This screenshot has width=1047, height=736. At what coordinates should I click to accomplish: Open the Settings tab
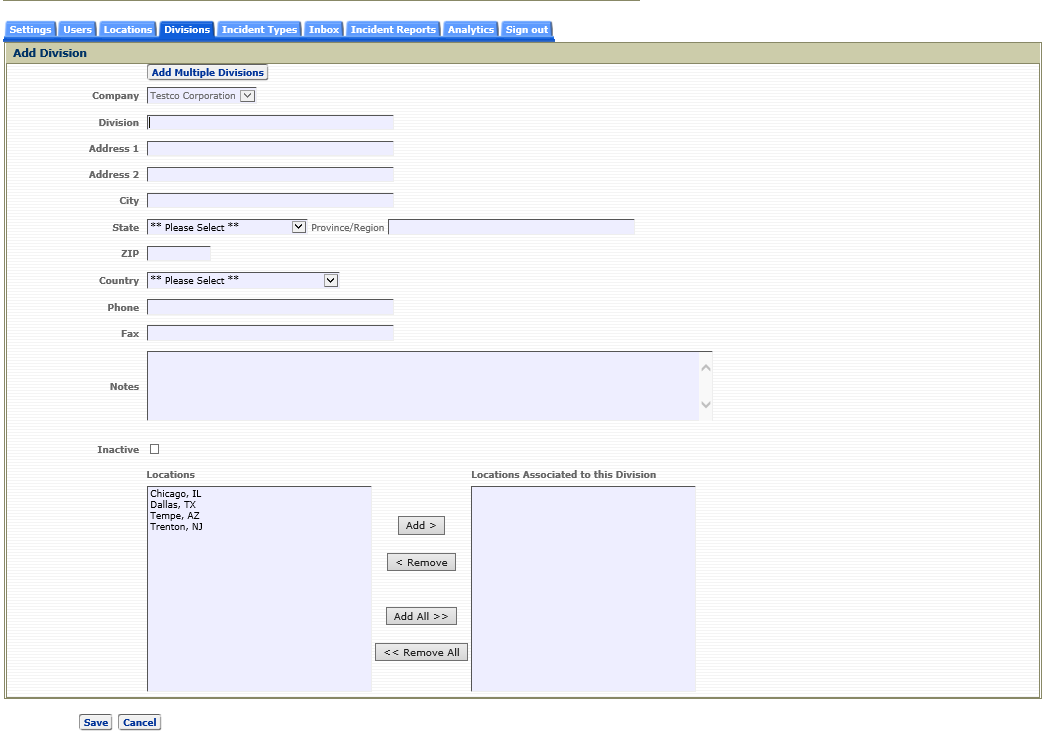pos(30,30)
